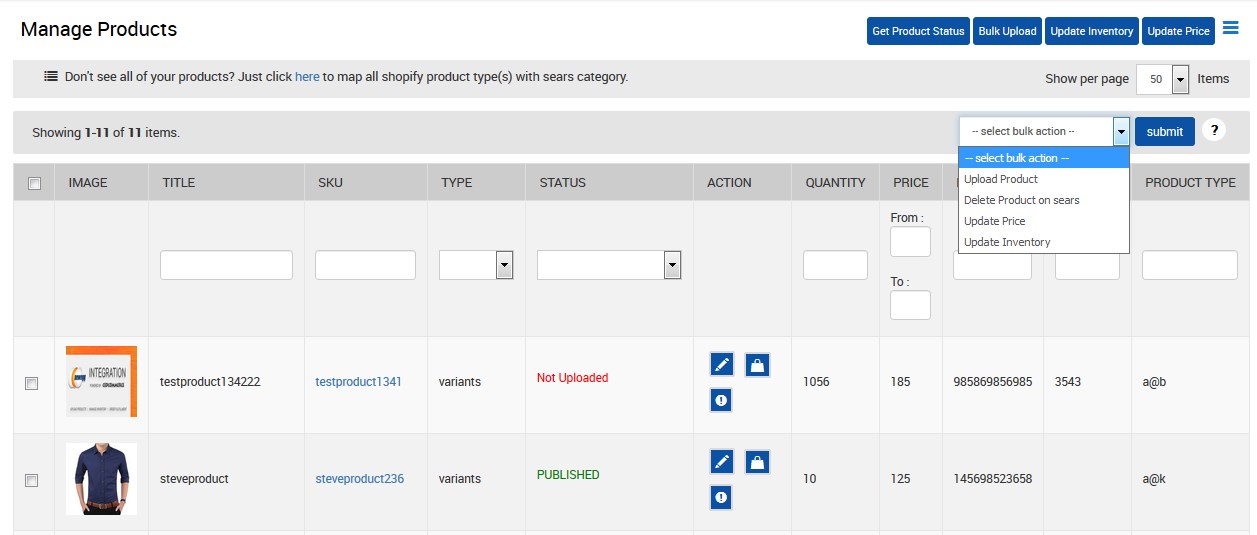The width and height of the screenshot is (1257, 535).
Task: Click the list icon beside the products notice
Action: coord(51,76)
